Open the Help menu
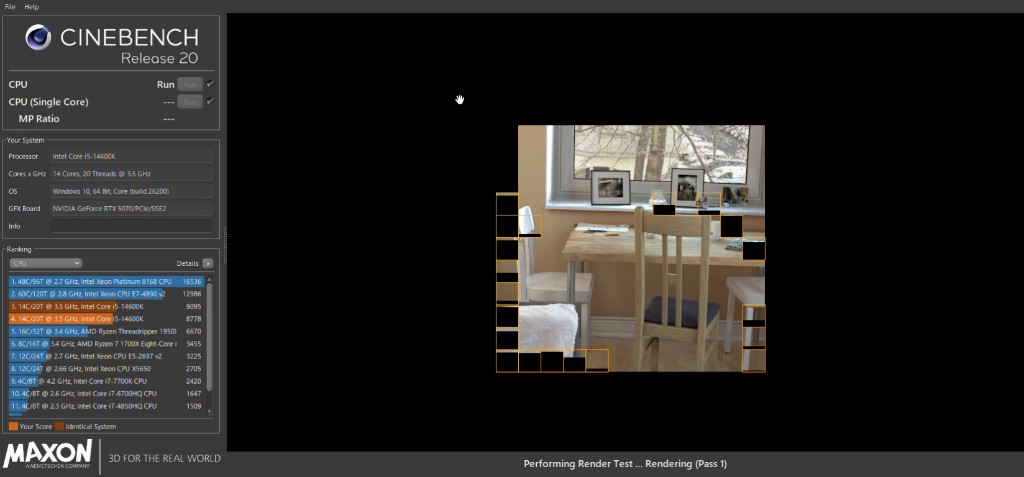Screen dimensions: 1024x477 point(31,7)
